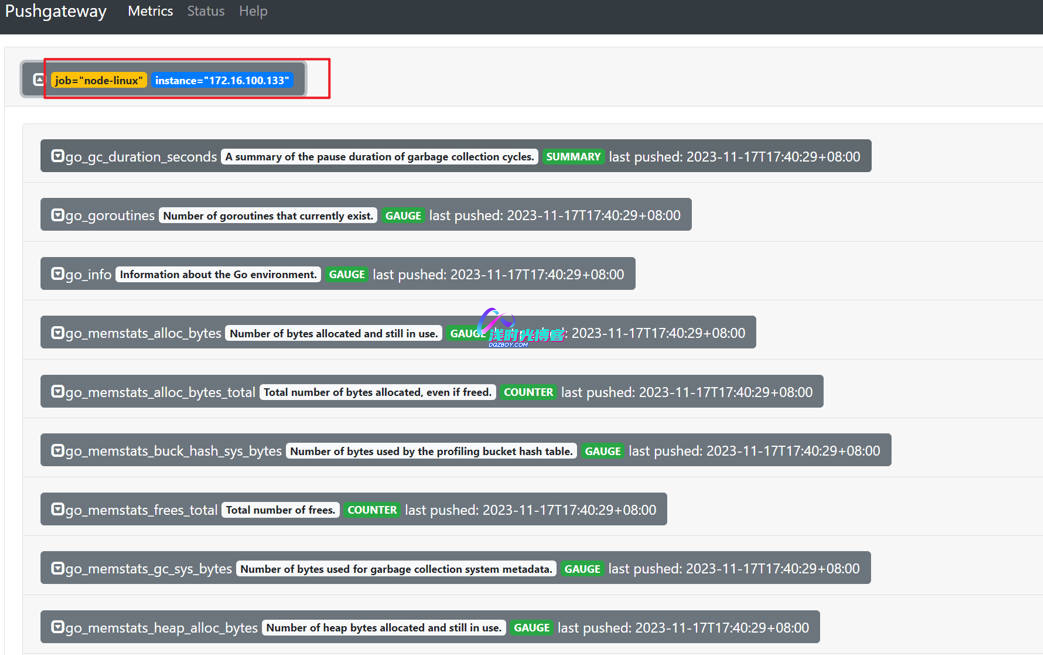The height and width of the screenshot is (655, 1043).
Task: Click the Pushgateway brand link
Action: coord(56,12)
